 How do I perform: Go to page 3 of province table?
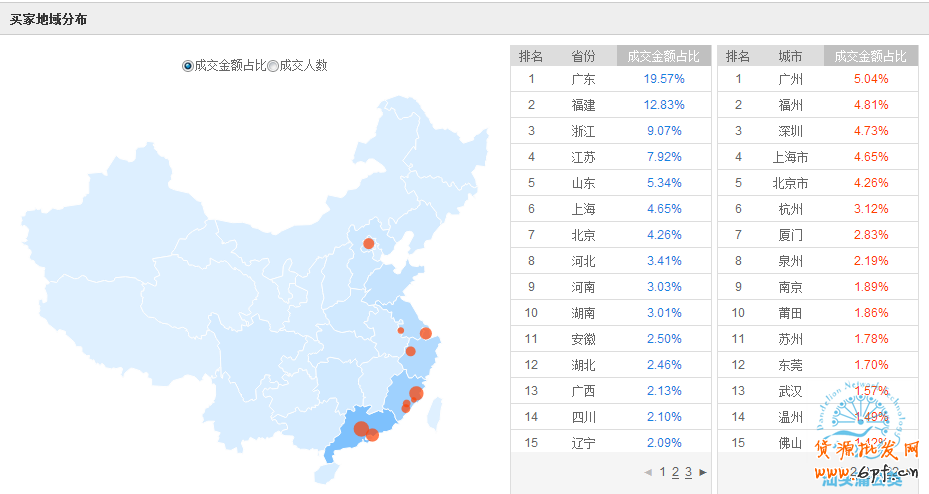tap(688, 472)
